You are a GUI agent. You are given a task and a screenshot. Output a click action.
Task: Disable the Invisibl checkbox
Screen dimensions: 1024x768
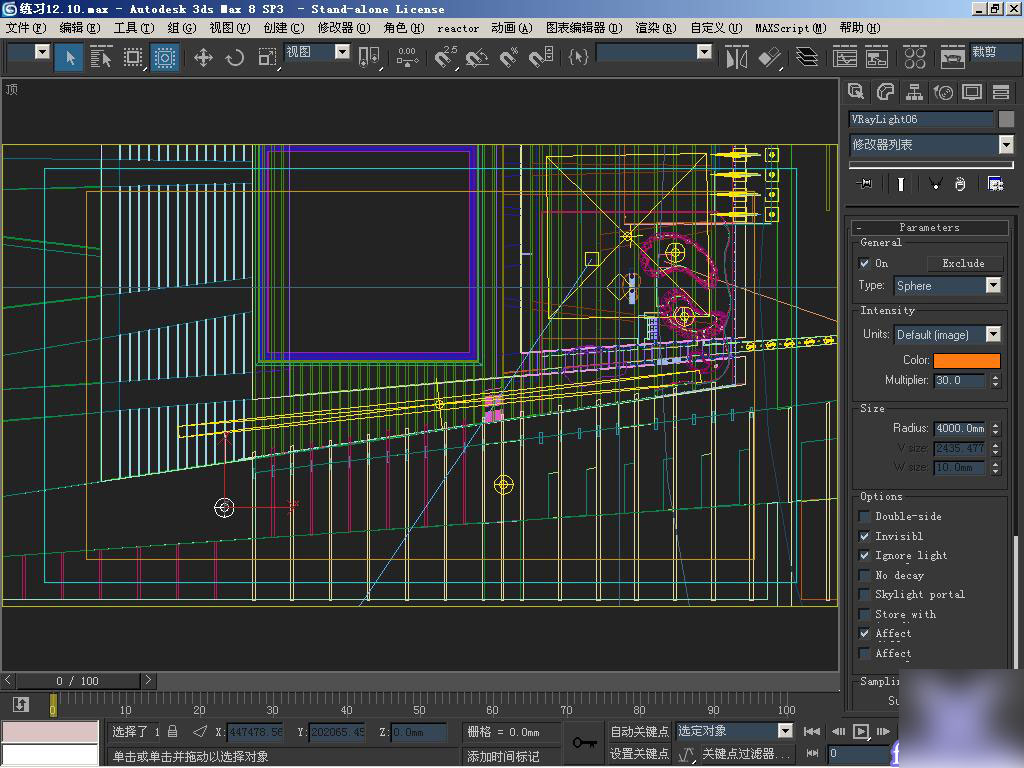tap(864, 536)
